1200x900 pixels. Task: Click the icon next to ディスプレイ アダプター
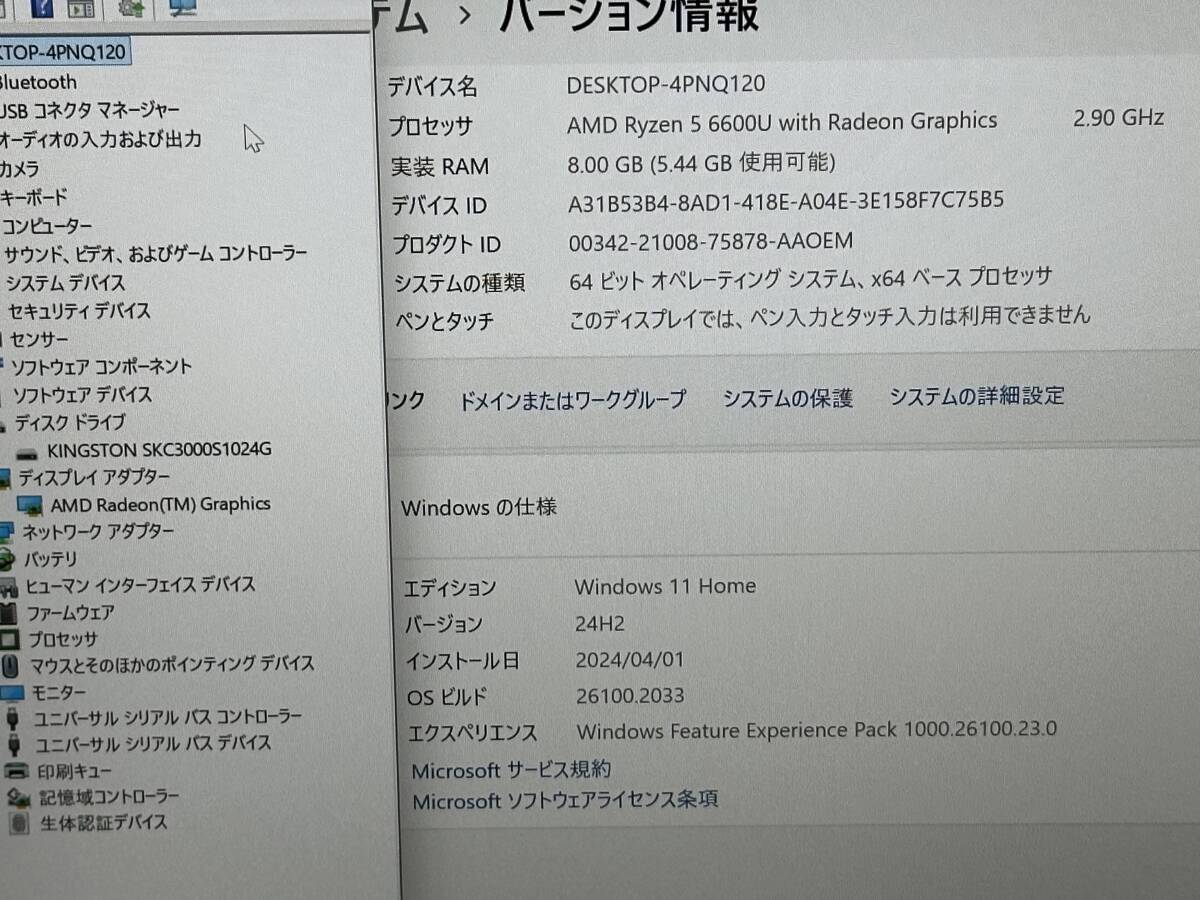5,478
